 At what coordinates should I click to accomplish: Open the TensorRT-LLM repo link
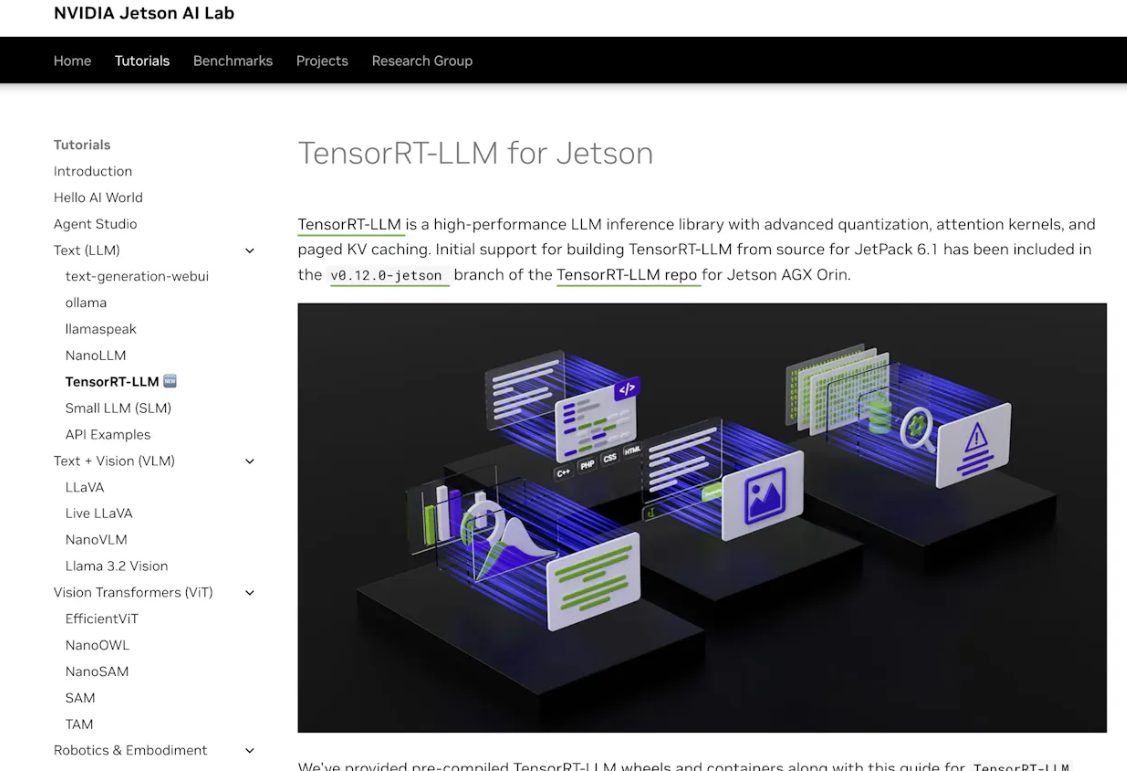(x=628, y=274)
